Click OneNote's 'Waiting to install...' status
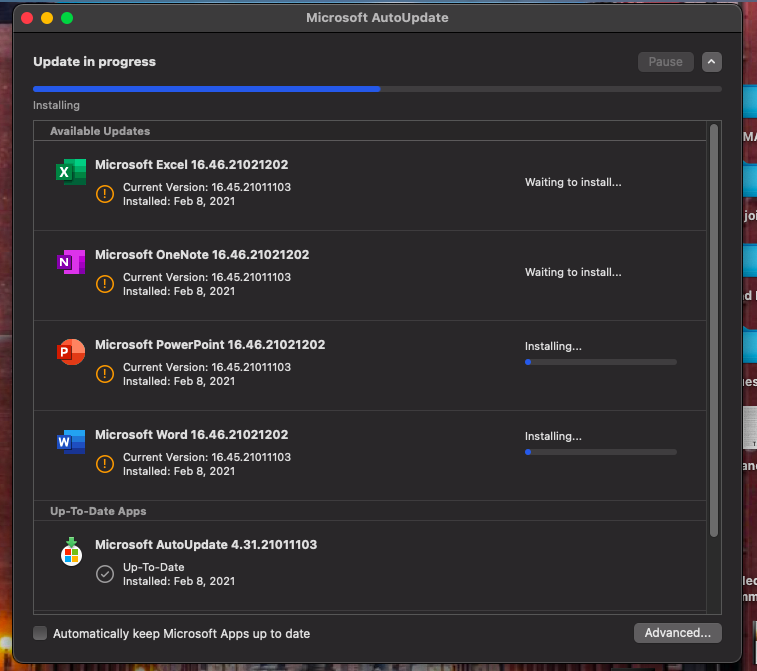This screenshot has height=671, width=757. click(x=573, y=272)
